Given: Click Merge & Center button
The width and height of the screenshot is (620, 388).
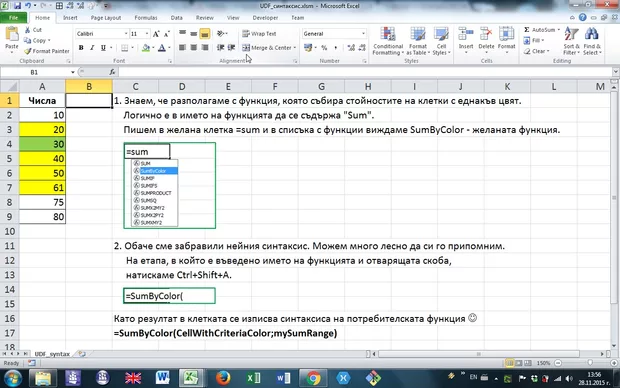Looking at the screenshot, I should 267,47.
